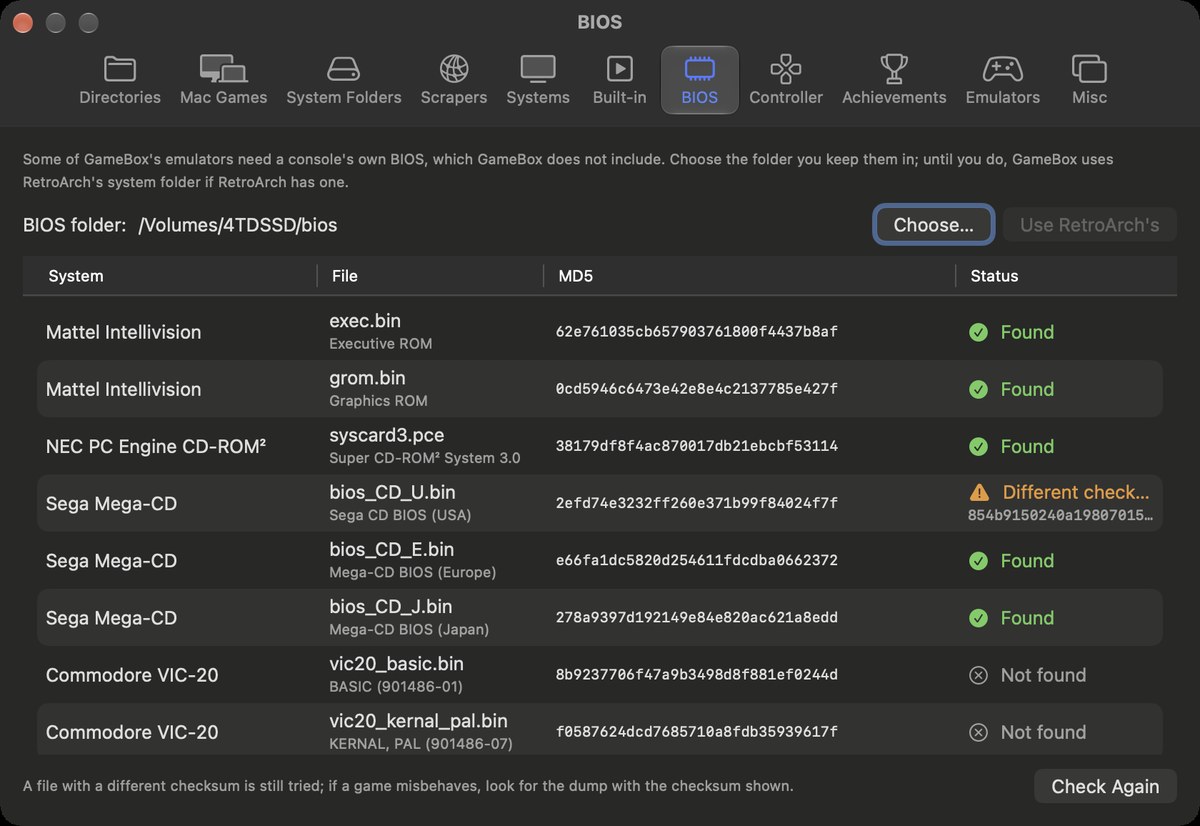
Task: Click the Check Again button
Action: [x=1105, y=786]
